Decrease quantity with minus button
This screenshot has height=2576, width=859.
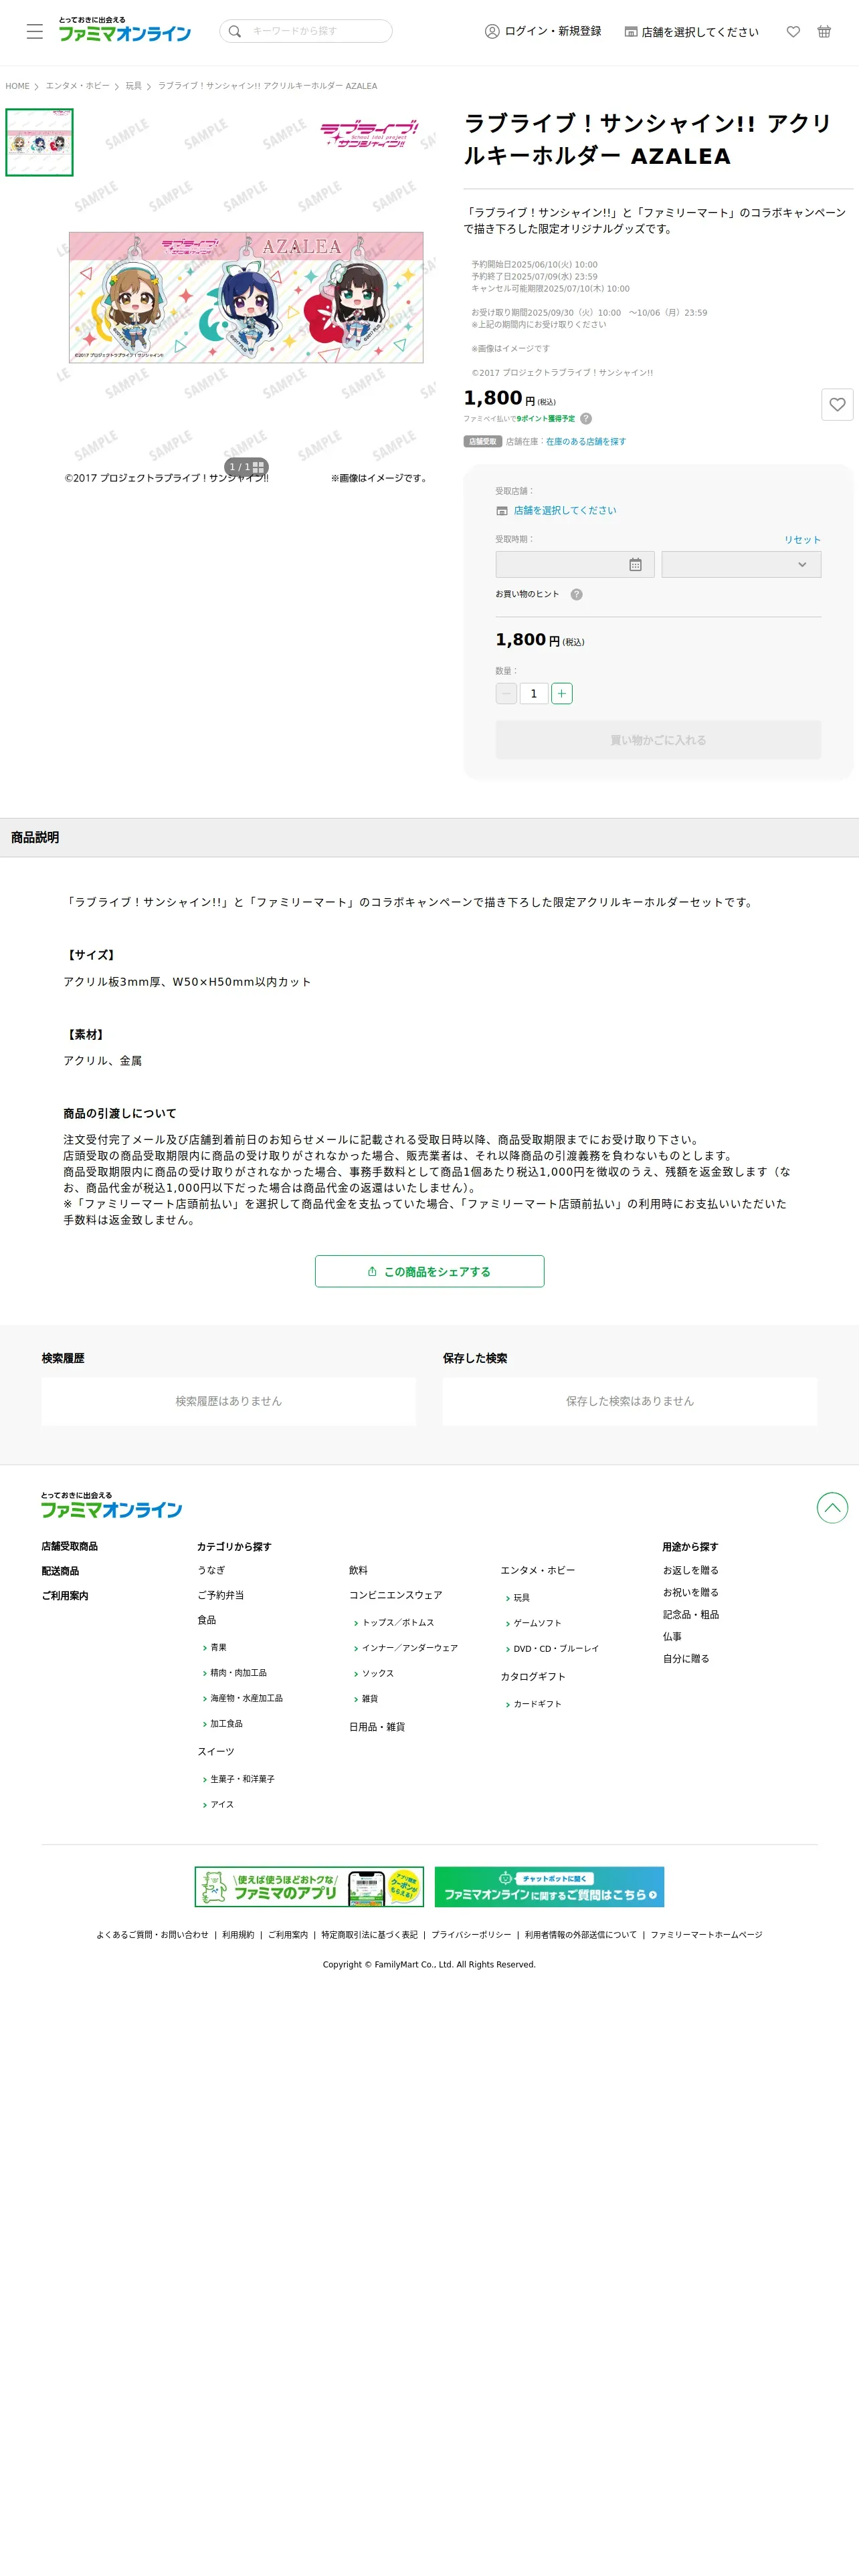click(507, 694)
